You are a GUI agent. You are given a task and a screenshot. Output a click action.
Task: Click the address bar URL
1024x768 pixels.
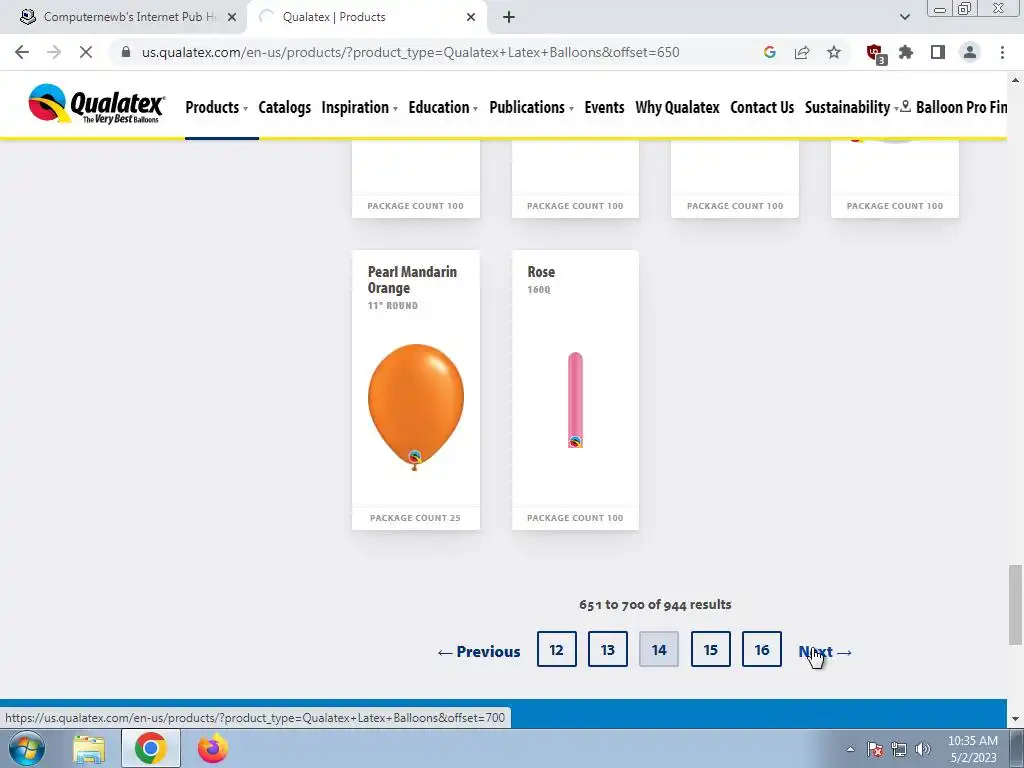click(x=411, y=52)
